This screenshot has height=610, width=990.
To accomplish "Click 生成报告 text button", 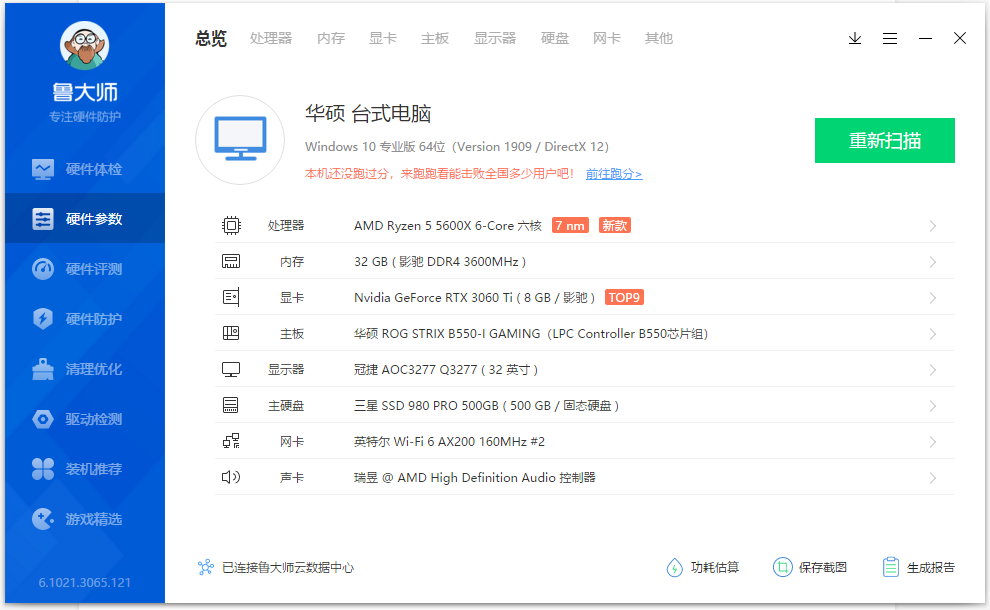I will click(931, 567).
